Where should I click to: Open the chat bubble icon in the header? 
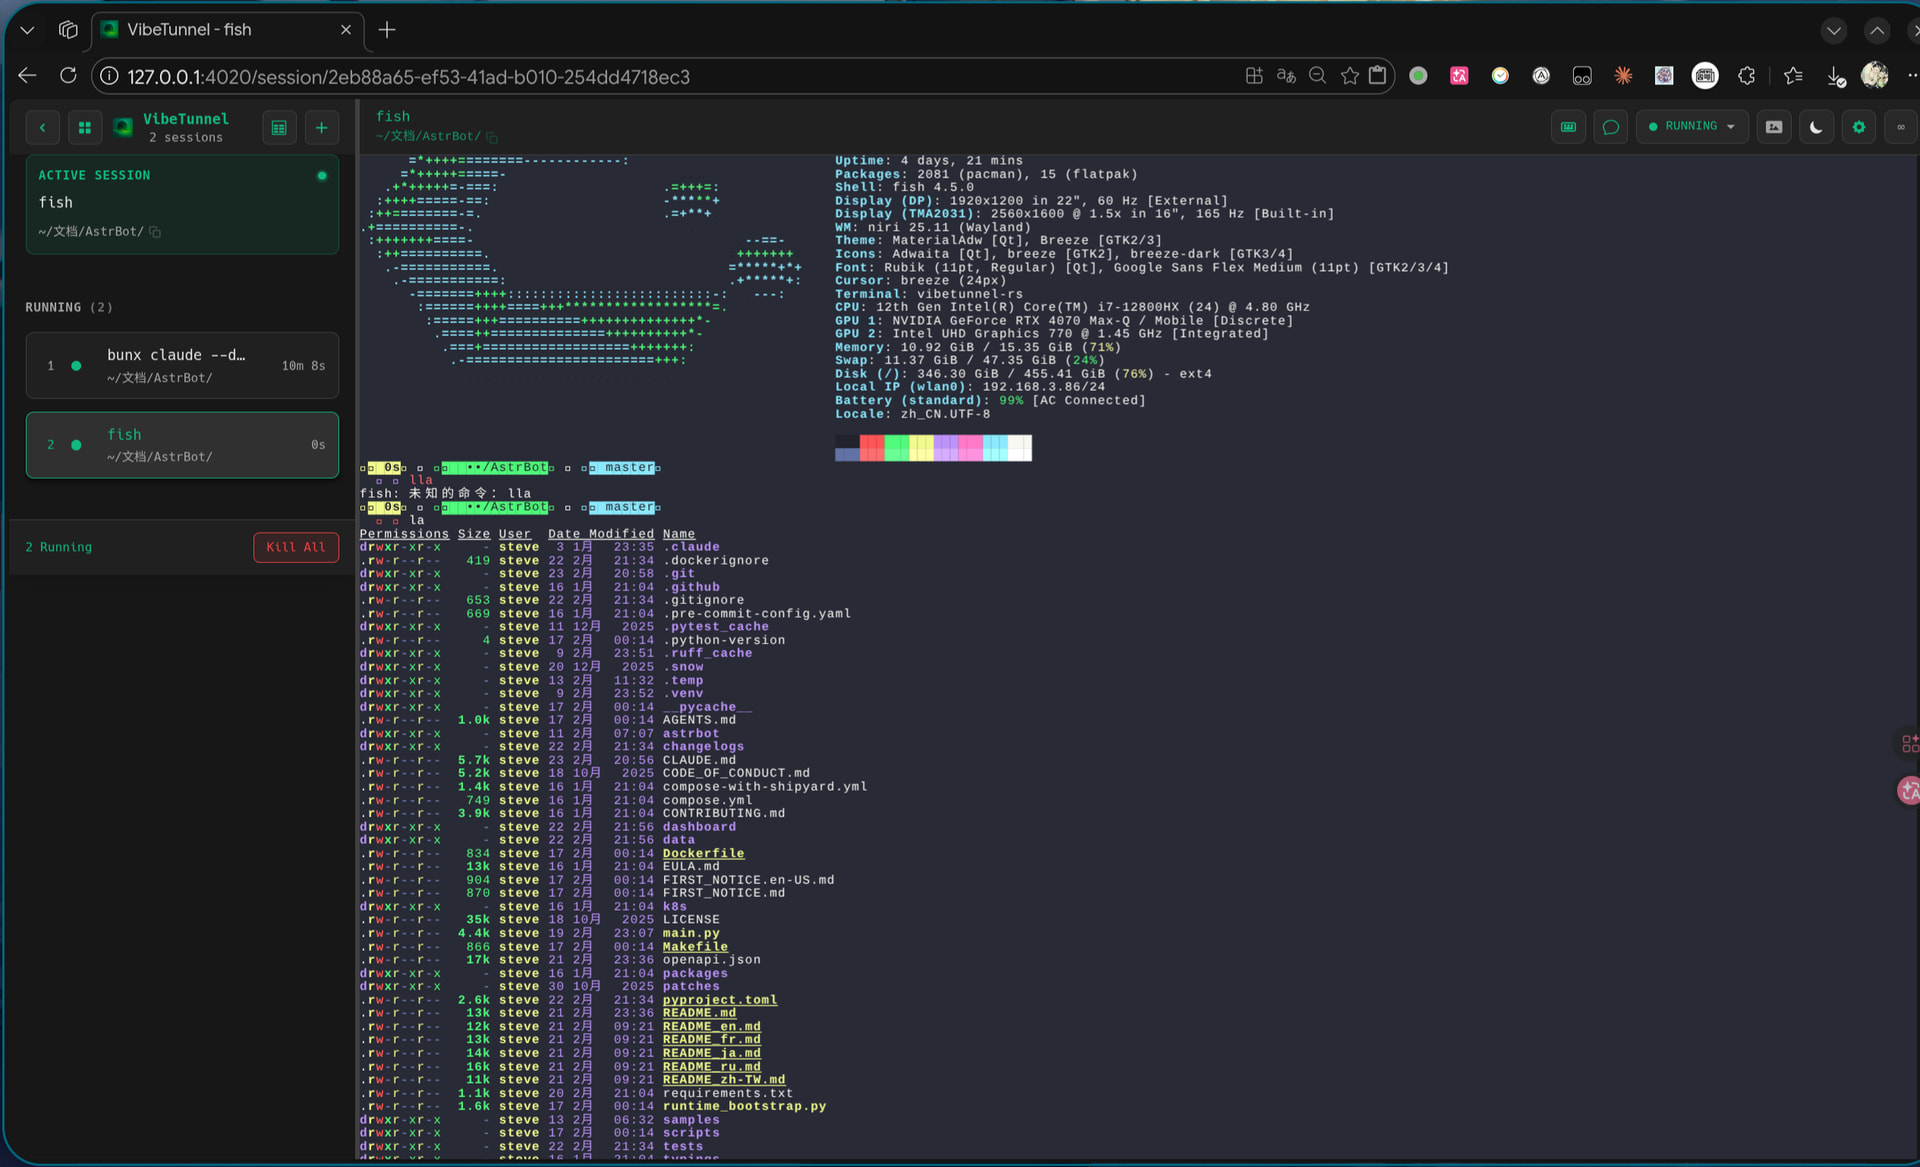[x=1610, y=127]
